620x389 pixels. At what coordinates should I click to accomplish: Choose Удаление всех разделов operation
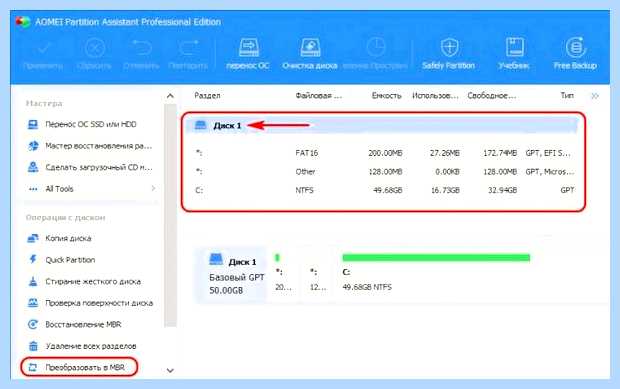pyautogui.click(x=81, y=346)
